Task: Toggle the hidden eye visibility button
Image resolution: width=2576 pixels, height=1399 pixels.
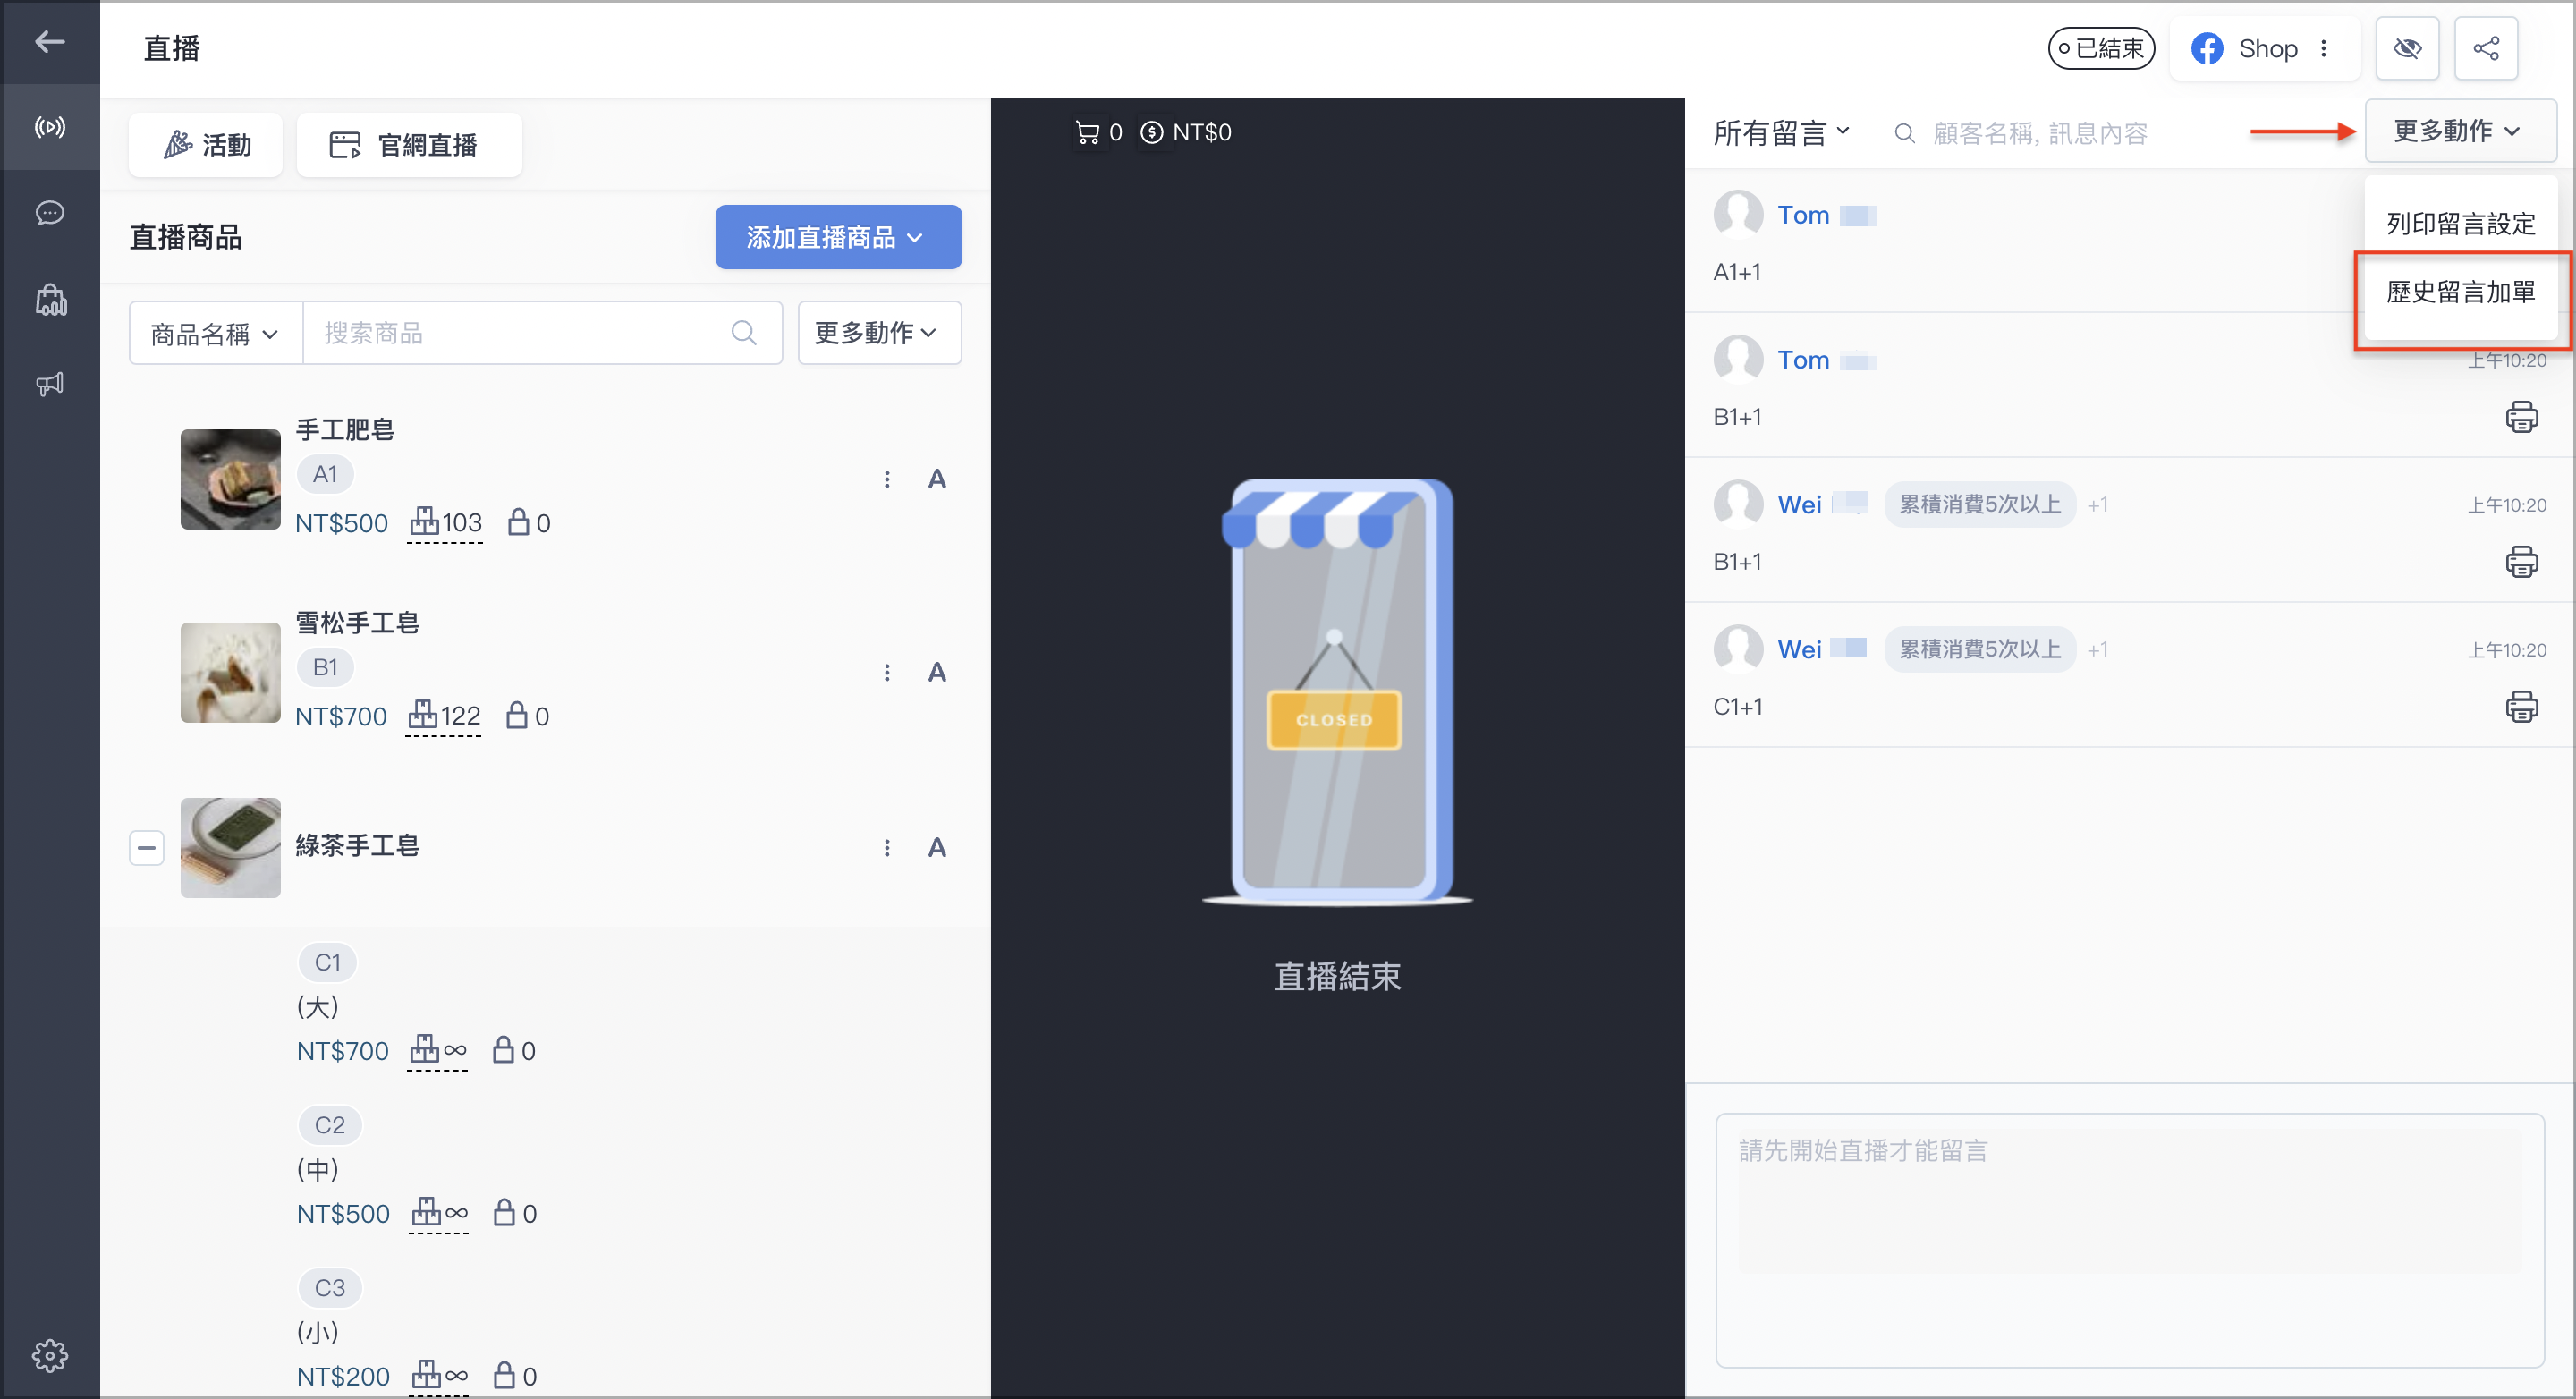Action: click(x=2407, y=48)
